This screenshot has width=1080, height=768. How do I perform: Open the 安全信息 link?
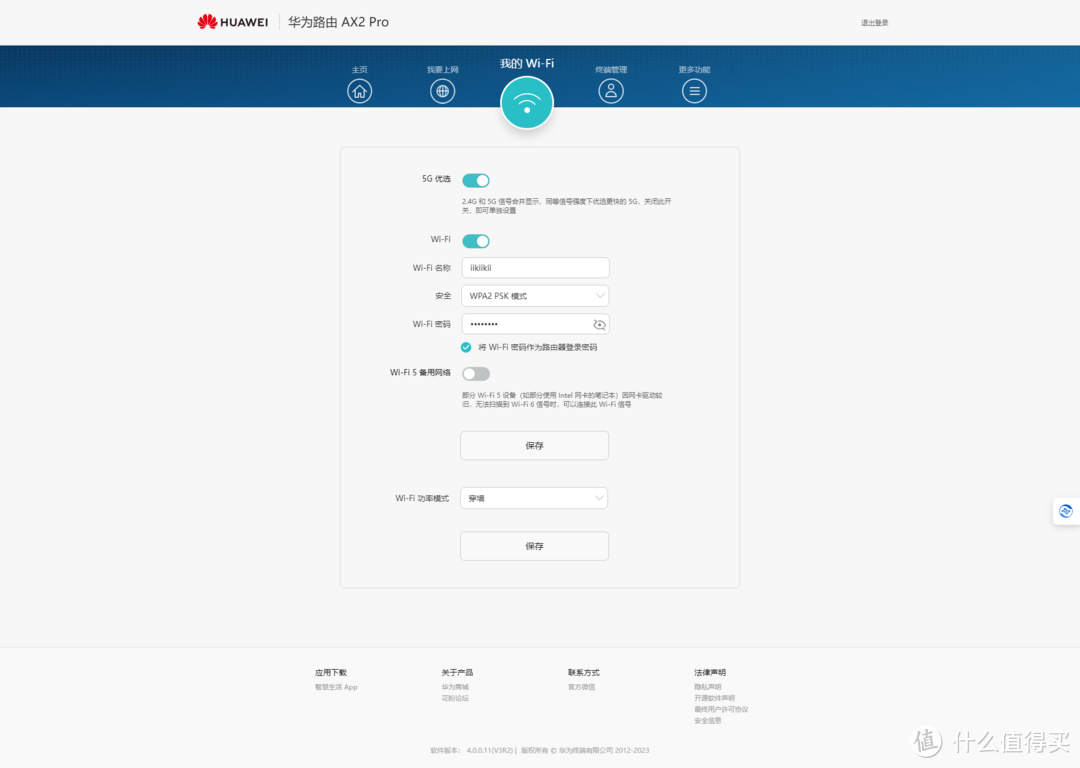click(x=707, y=720)
